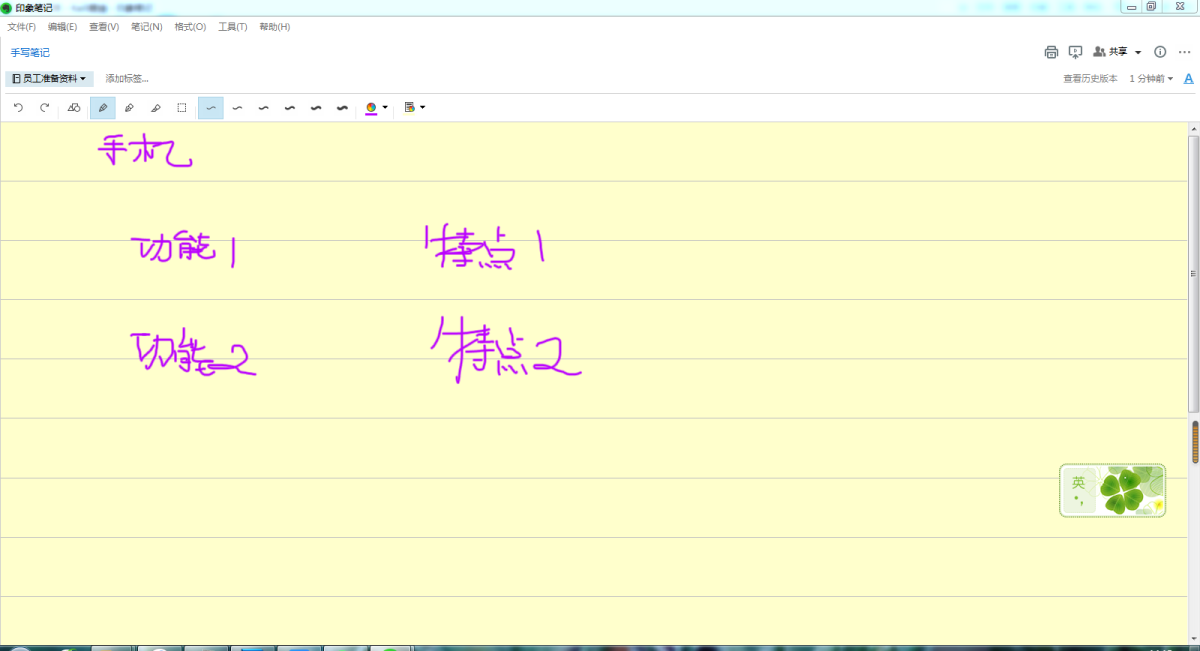Expand the paper background style dropdown

coord(414,108)
